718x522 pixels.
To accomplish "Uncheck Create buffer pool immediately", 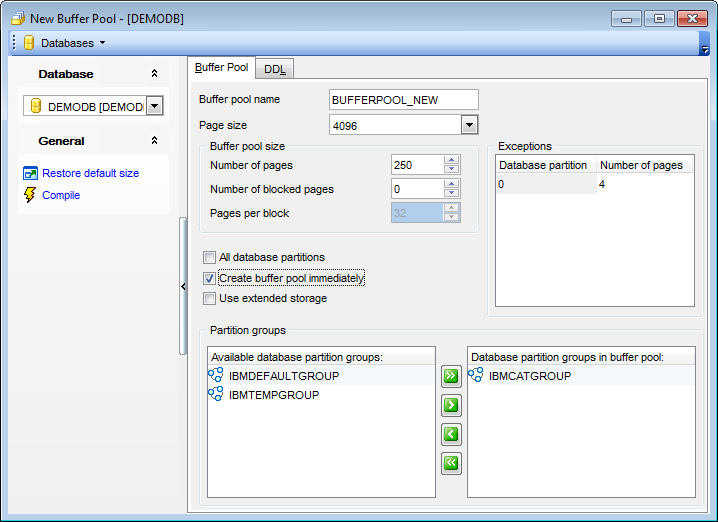I will tap(209, 278).
